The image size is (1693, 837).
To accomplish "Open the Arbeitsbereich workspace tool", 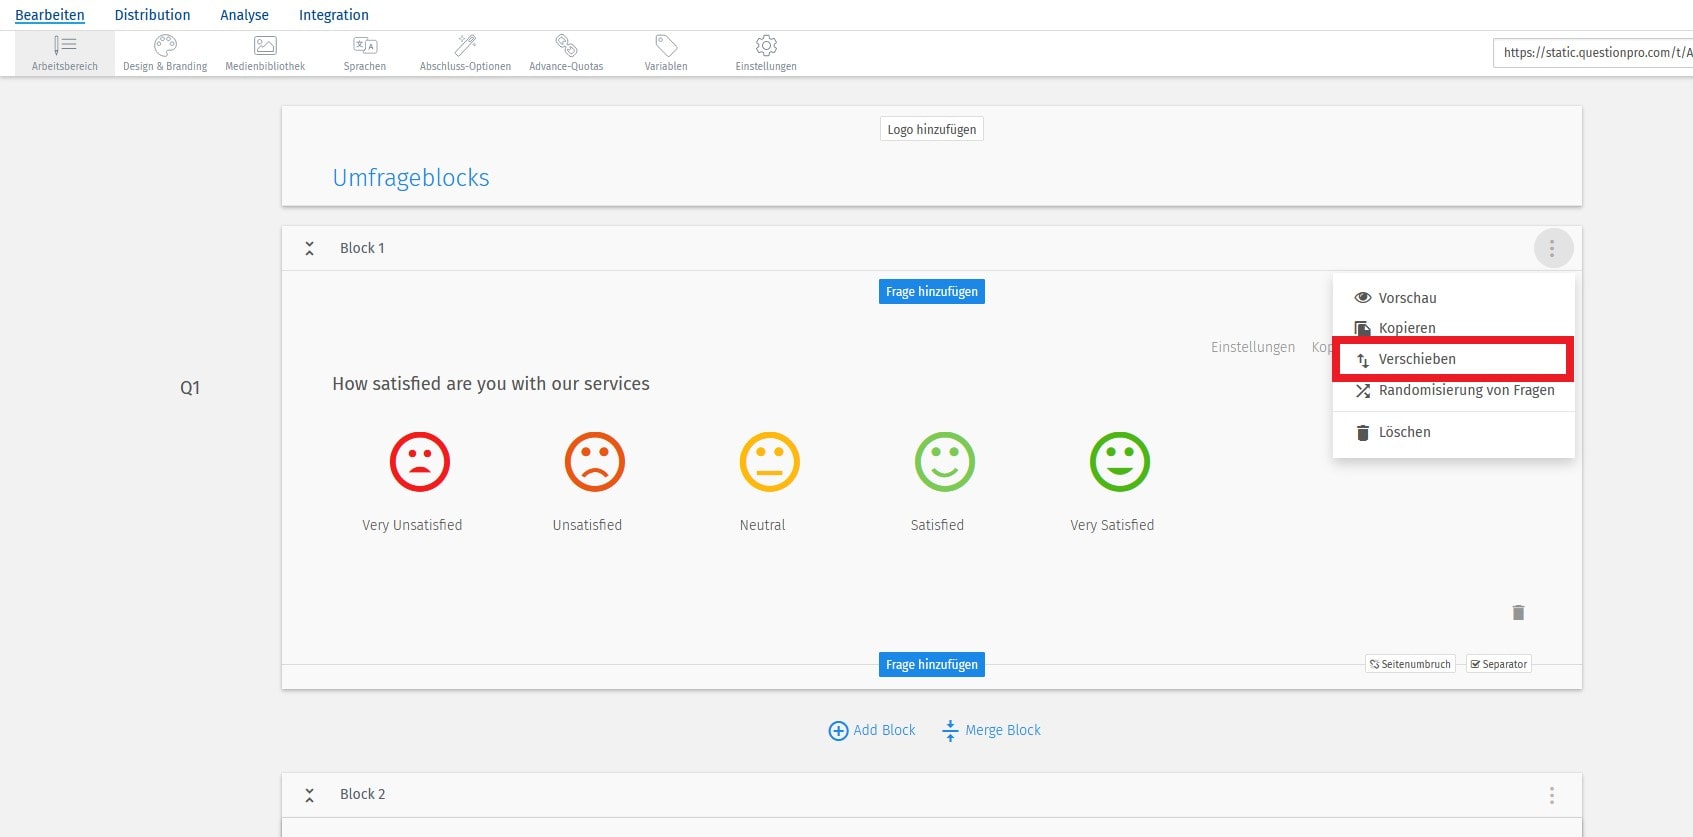I will coord(65,53).
